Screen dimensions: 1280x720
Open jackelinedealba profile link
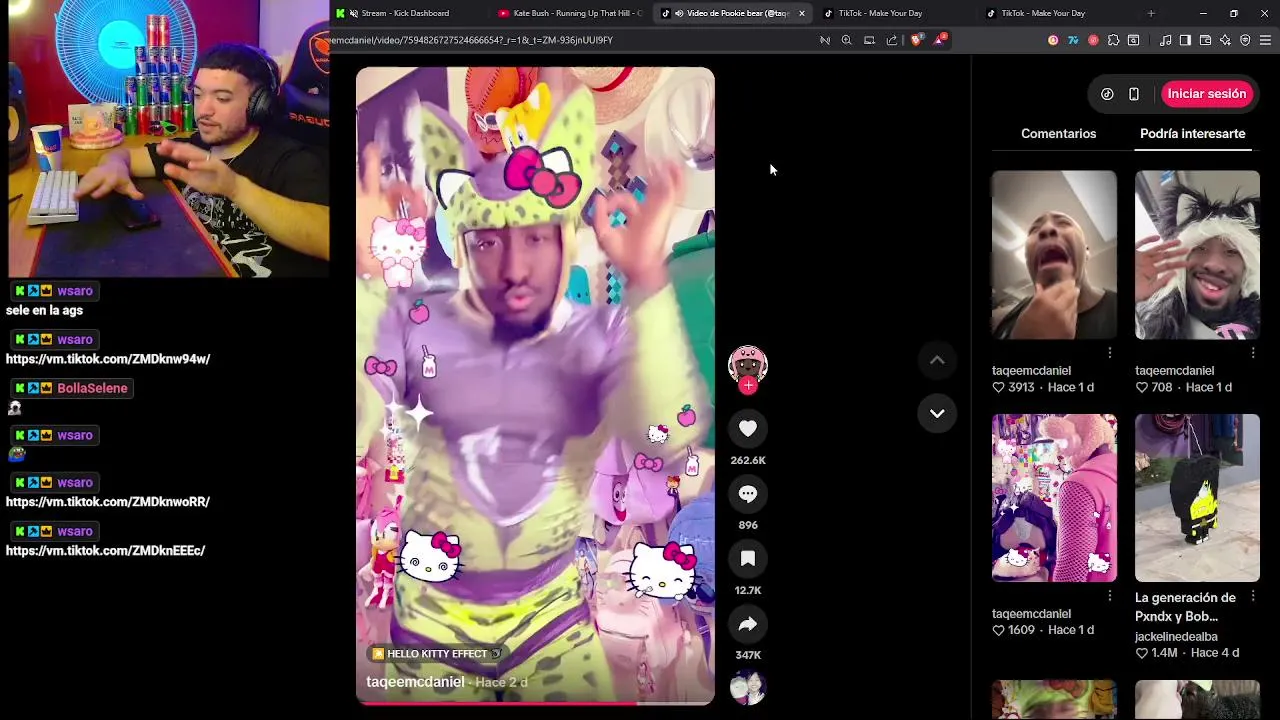tap(1176, 636)
